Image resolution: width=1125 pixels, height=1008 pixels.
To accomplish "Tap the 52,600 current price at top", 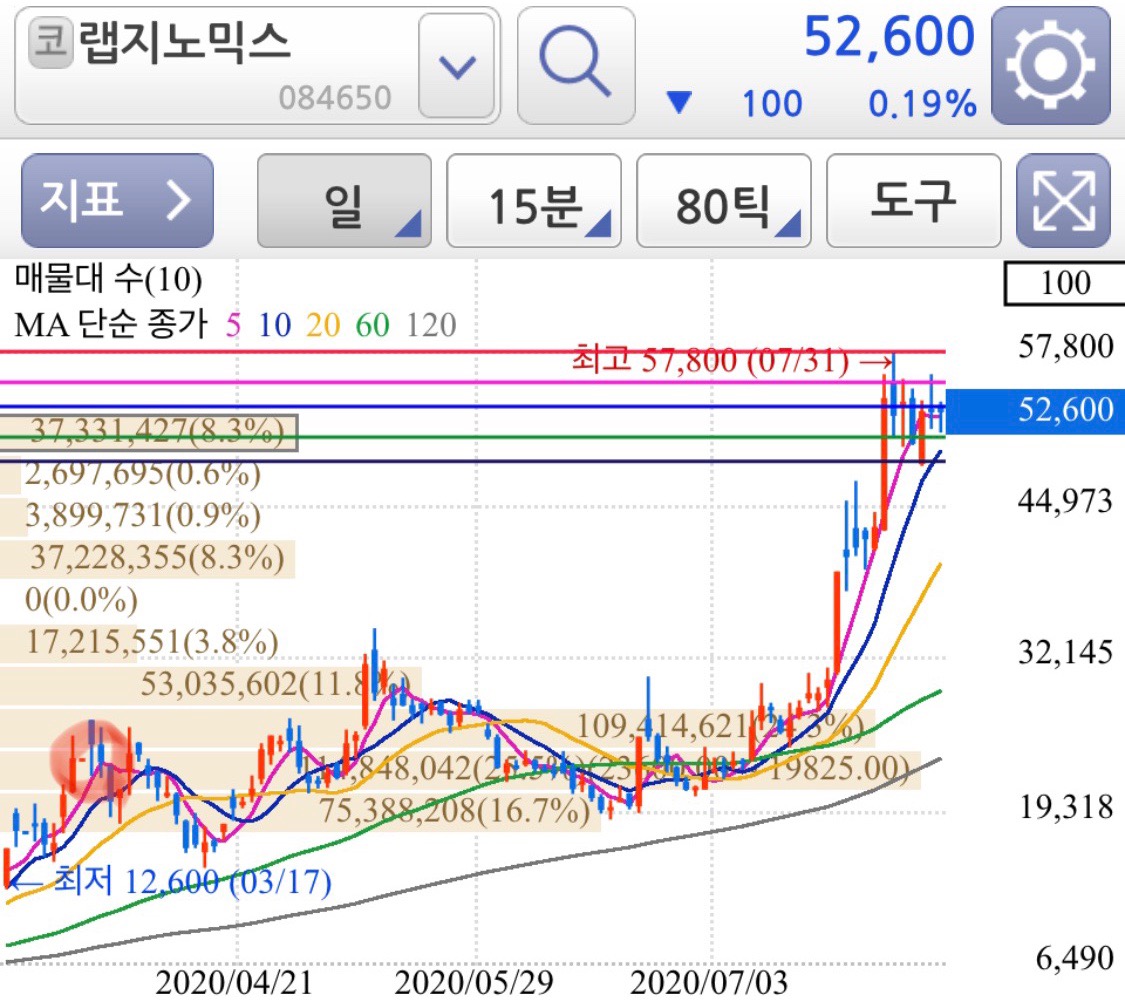I will click(889, 37).
